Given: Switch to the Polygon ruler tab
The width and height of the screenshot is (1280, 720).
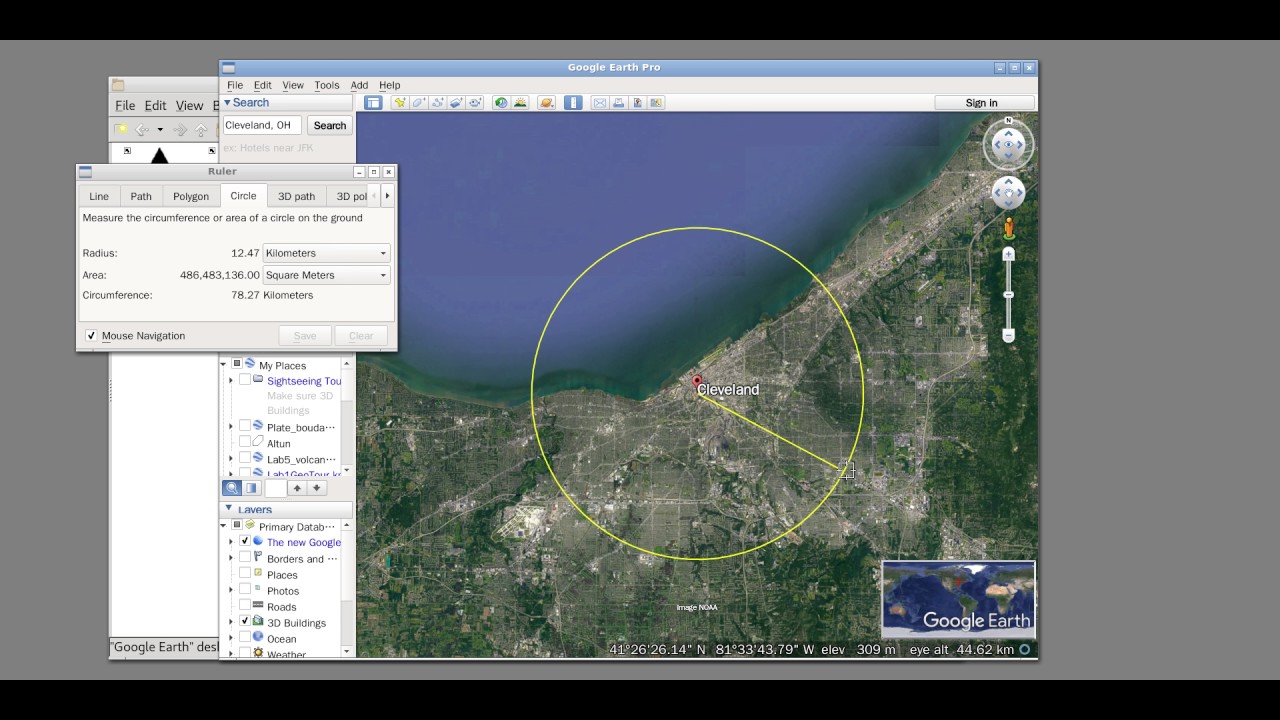Looking at the screenshot, I should point(191,196).
